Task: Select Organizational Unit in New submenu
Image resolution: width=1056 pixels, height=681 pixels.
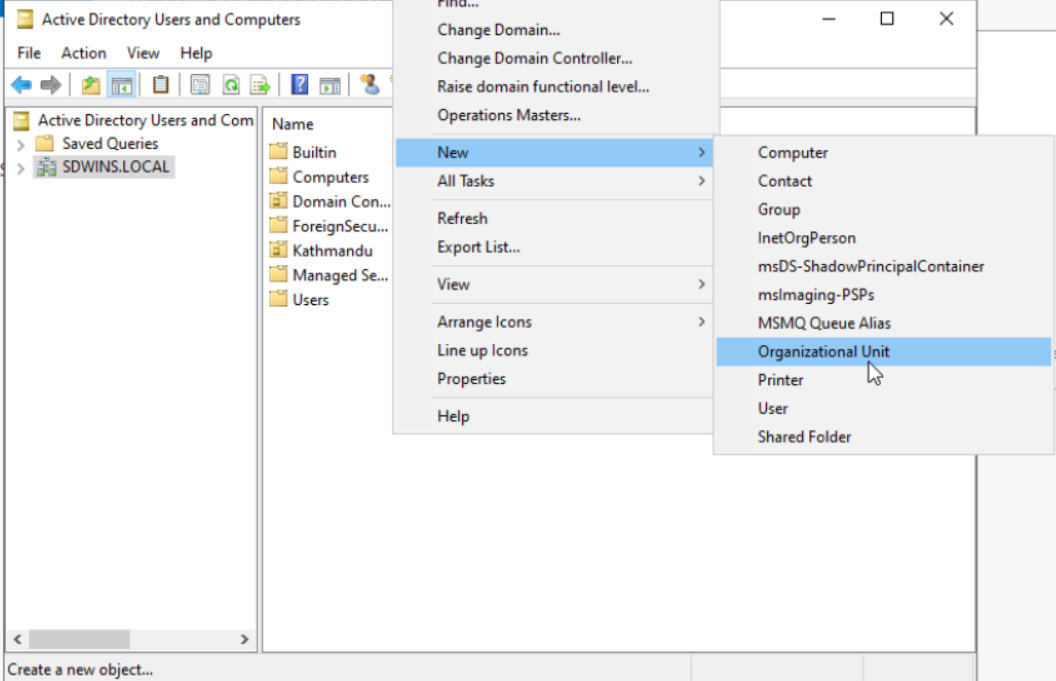Action: coord(884,352)
